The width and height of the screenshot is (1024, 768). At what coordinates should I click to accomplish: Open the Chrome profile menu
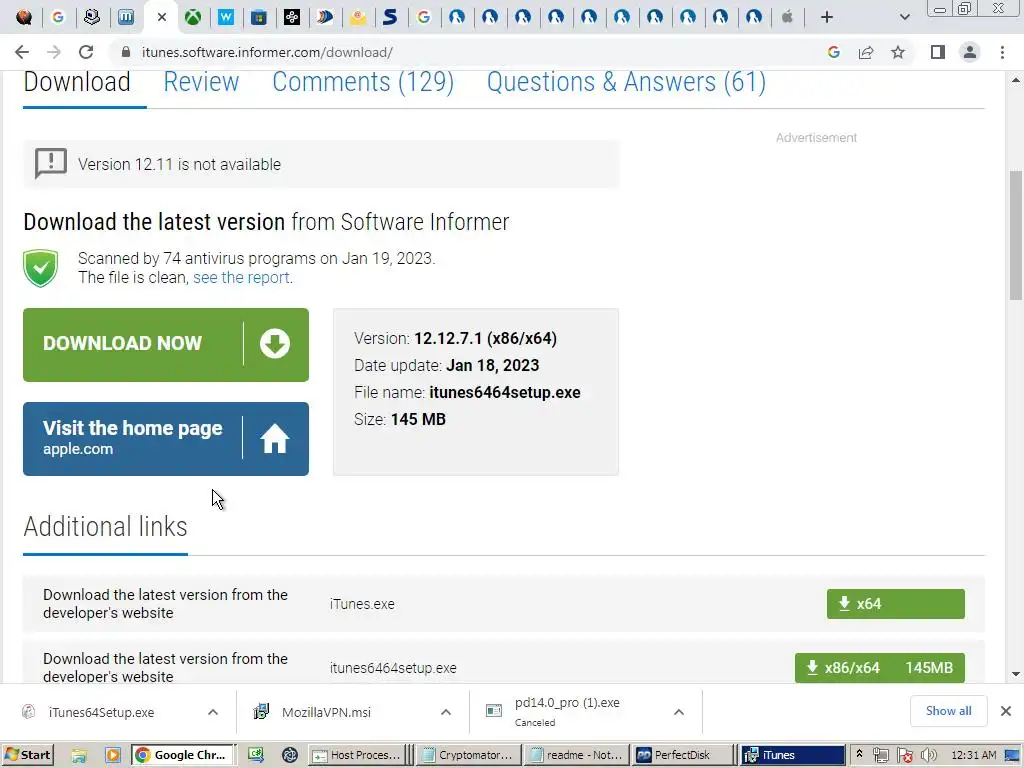tap(970, 52)
